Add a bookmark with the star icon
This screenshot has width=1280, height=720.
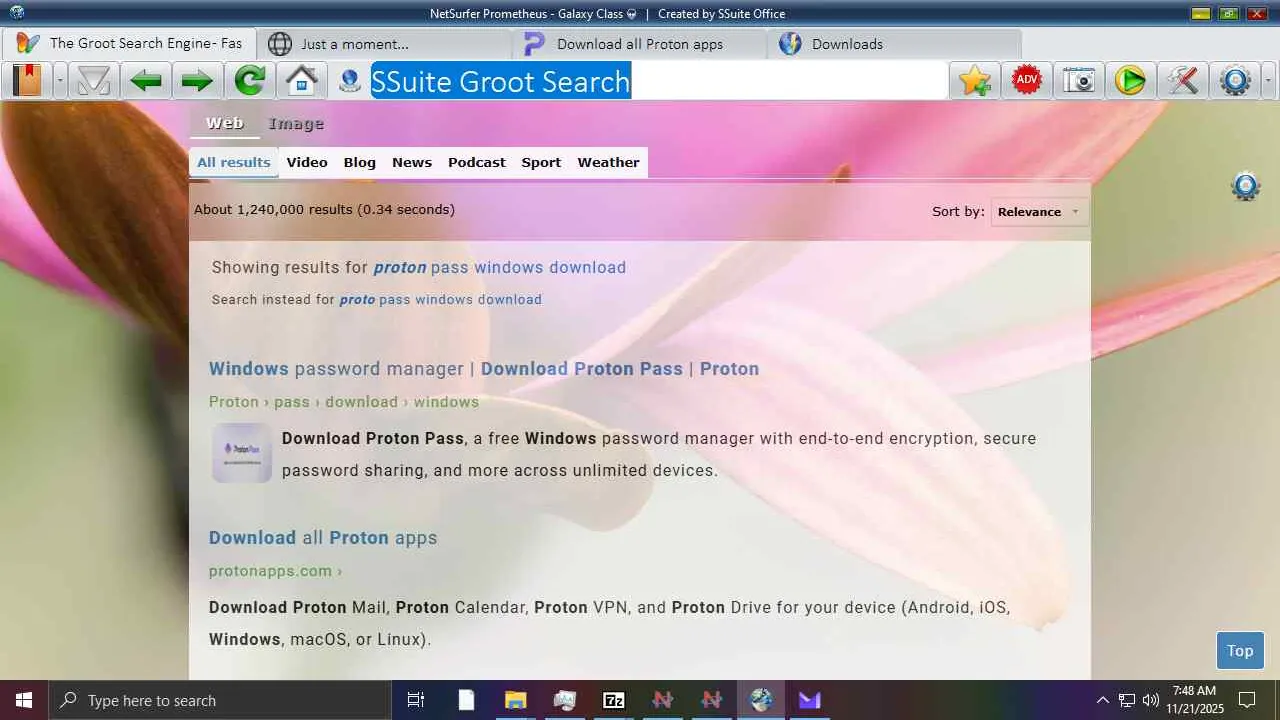(x=975, y=80)
